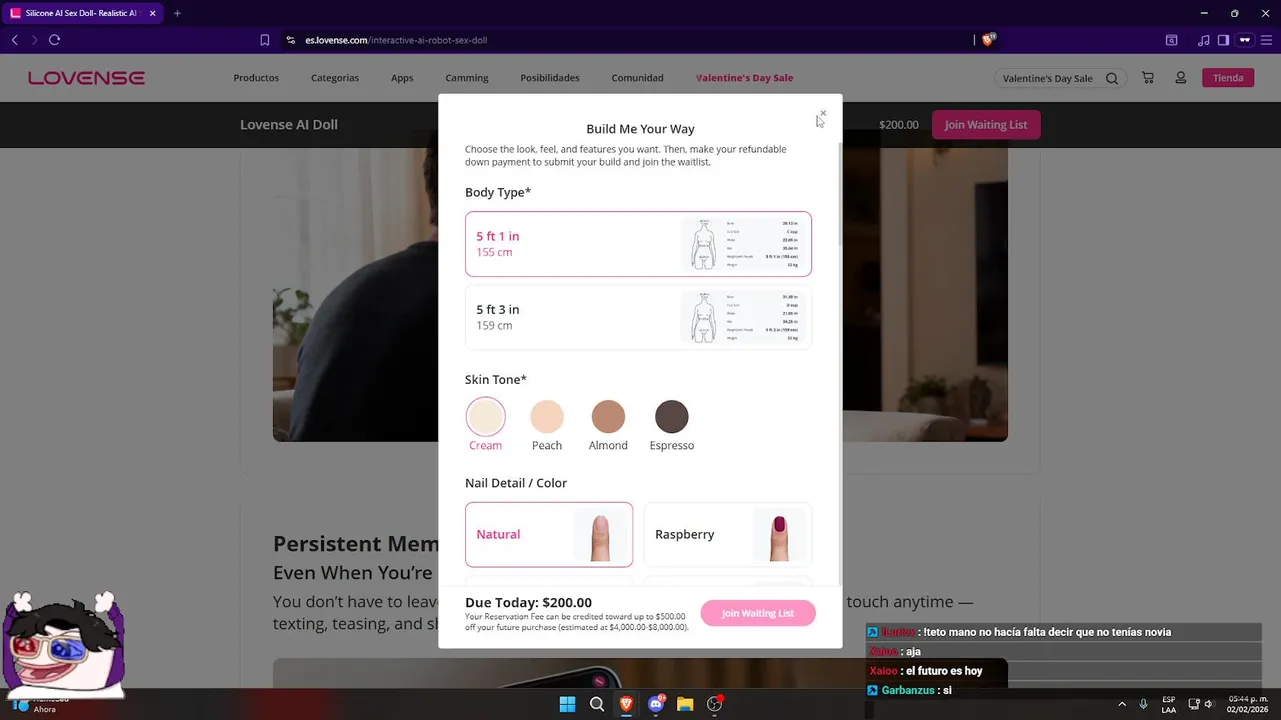Click the Build Me Your Way heading
1281x720 pixels.
pyautogui.click(x=640, y=129)
